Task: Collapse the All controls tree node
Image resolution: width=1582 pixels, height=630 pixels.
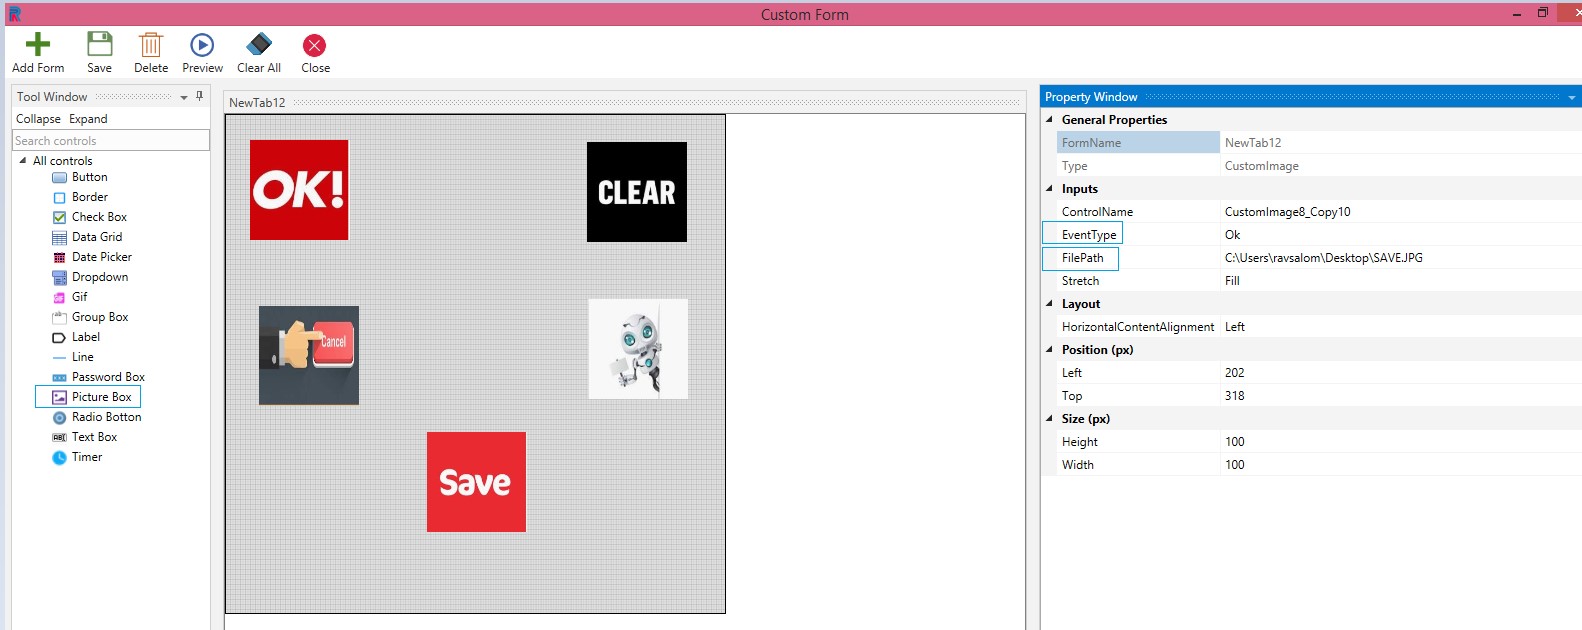Action: click(x=23, y=160)
